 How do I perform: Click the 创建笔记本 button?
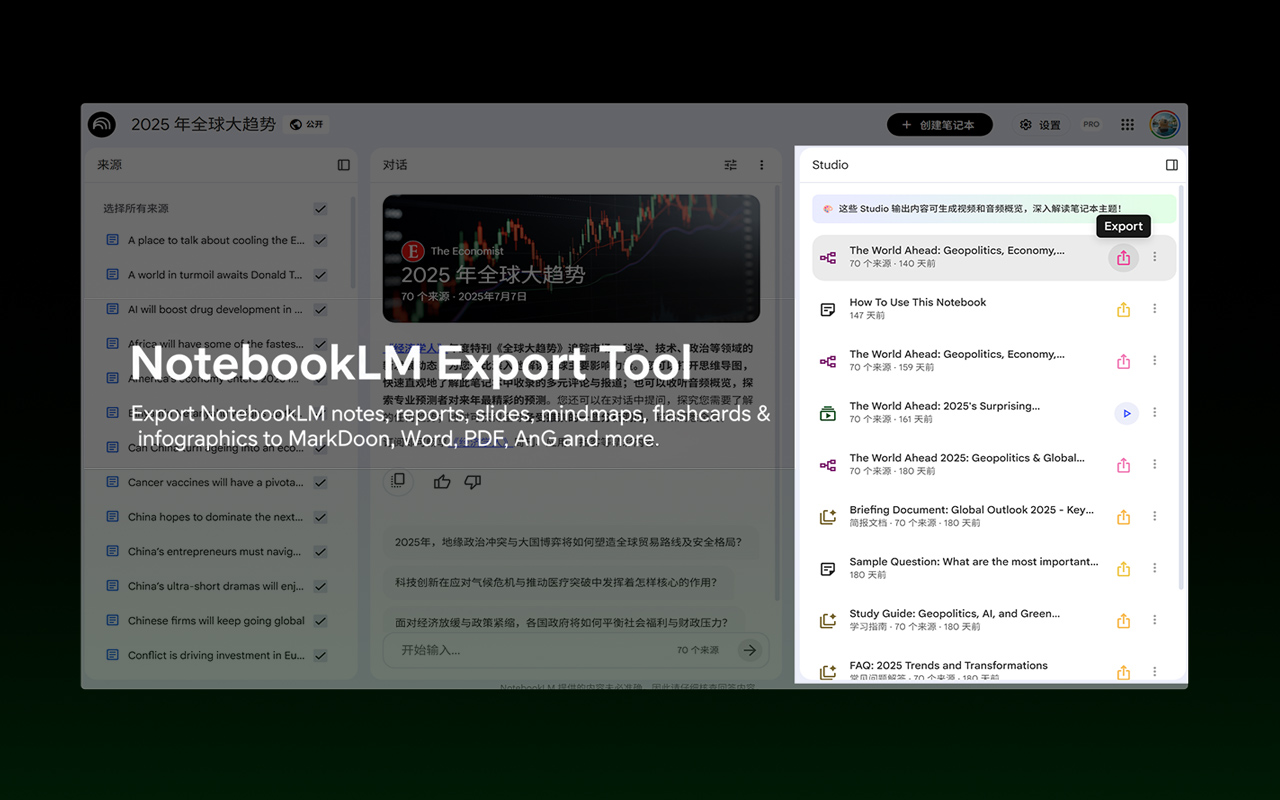click(x=939, y=124)
